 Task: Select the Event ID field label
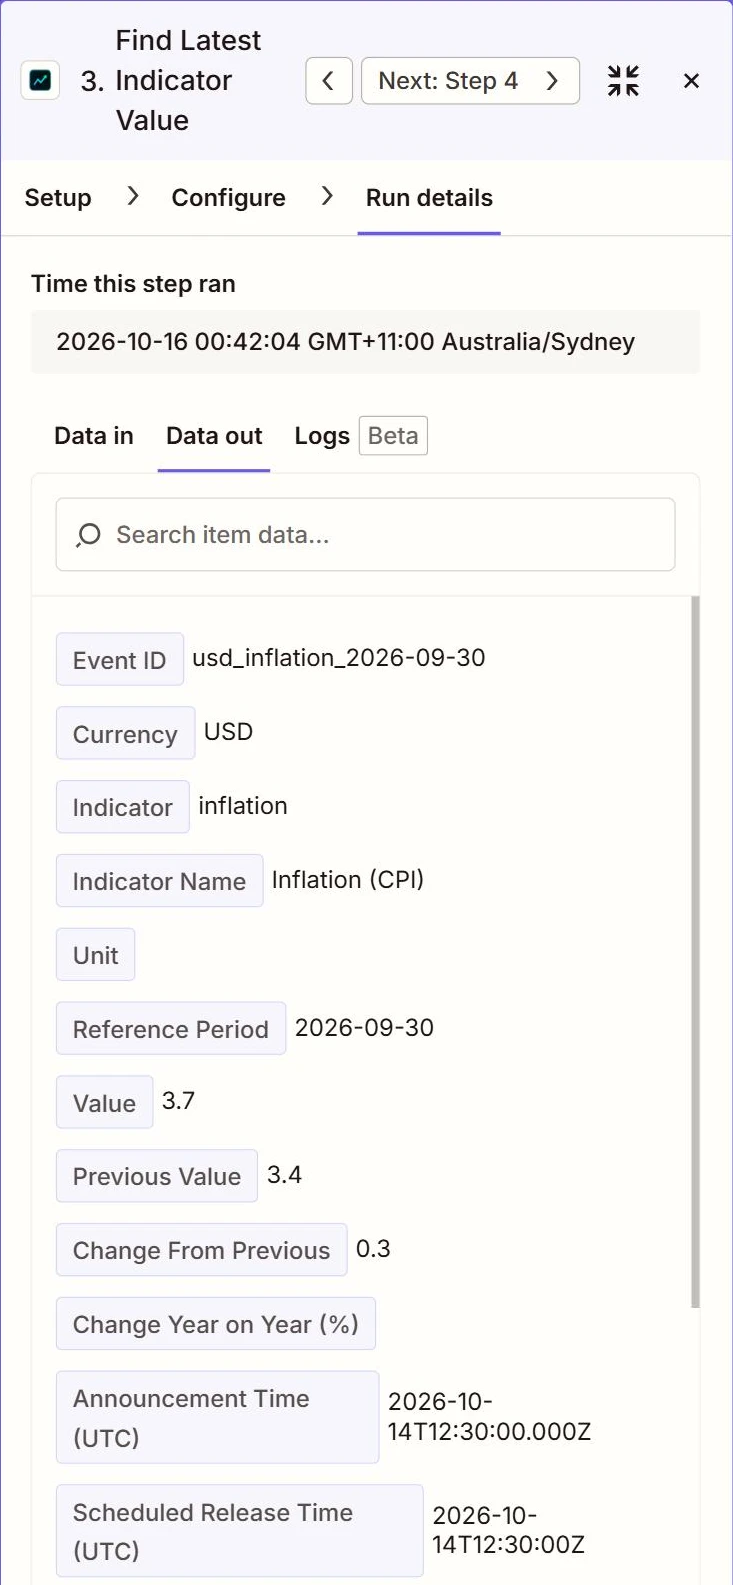click(x=120, y=660)
